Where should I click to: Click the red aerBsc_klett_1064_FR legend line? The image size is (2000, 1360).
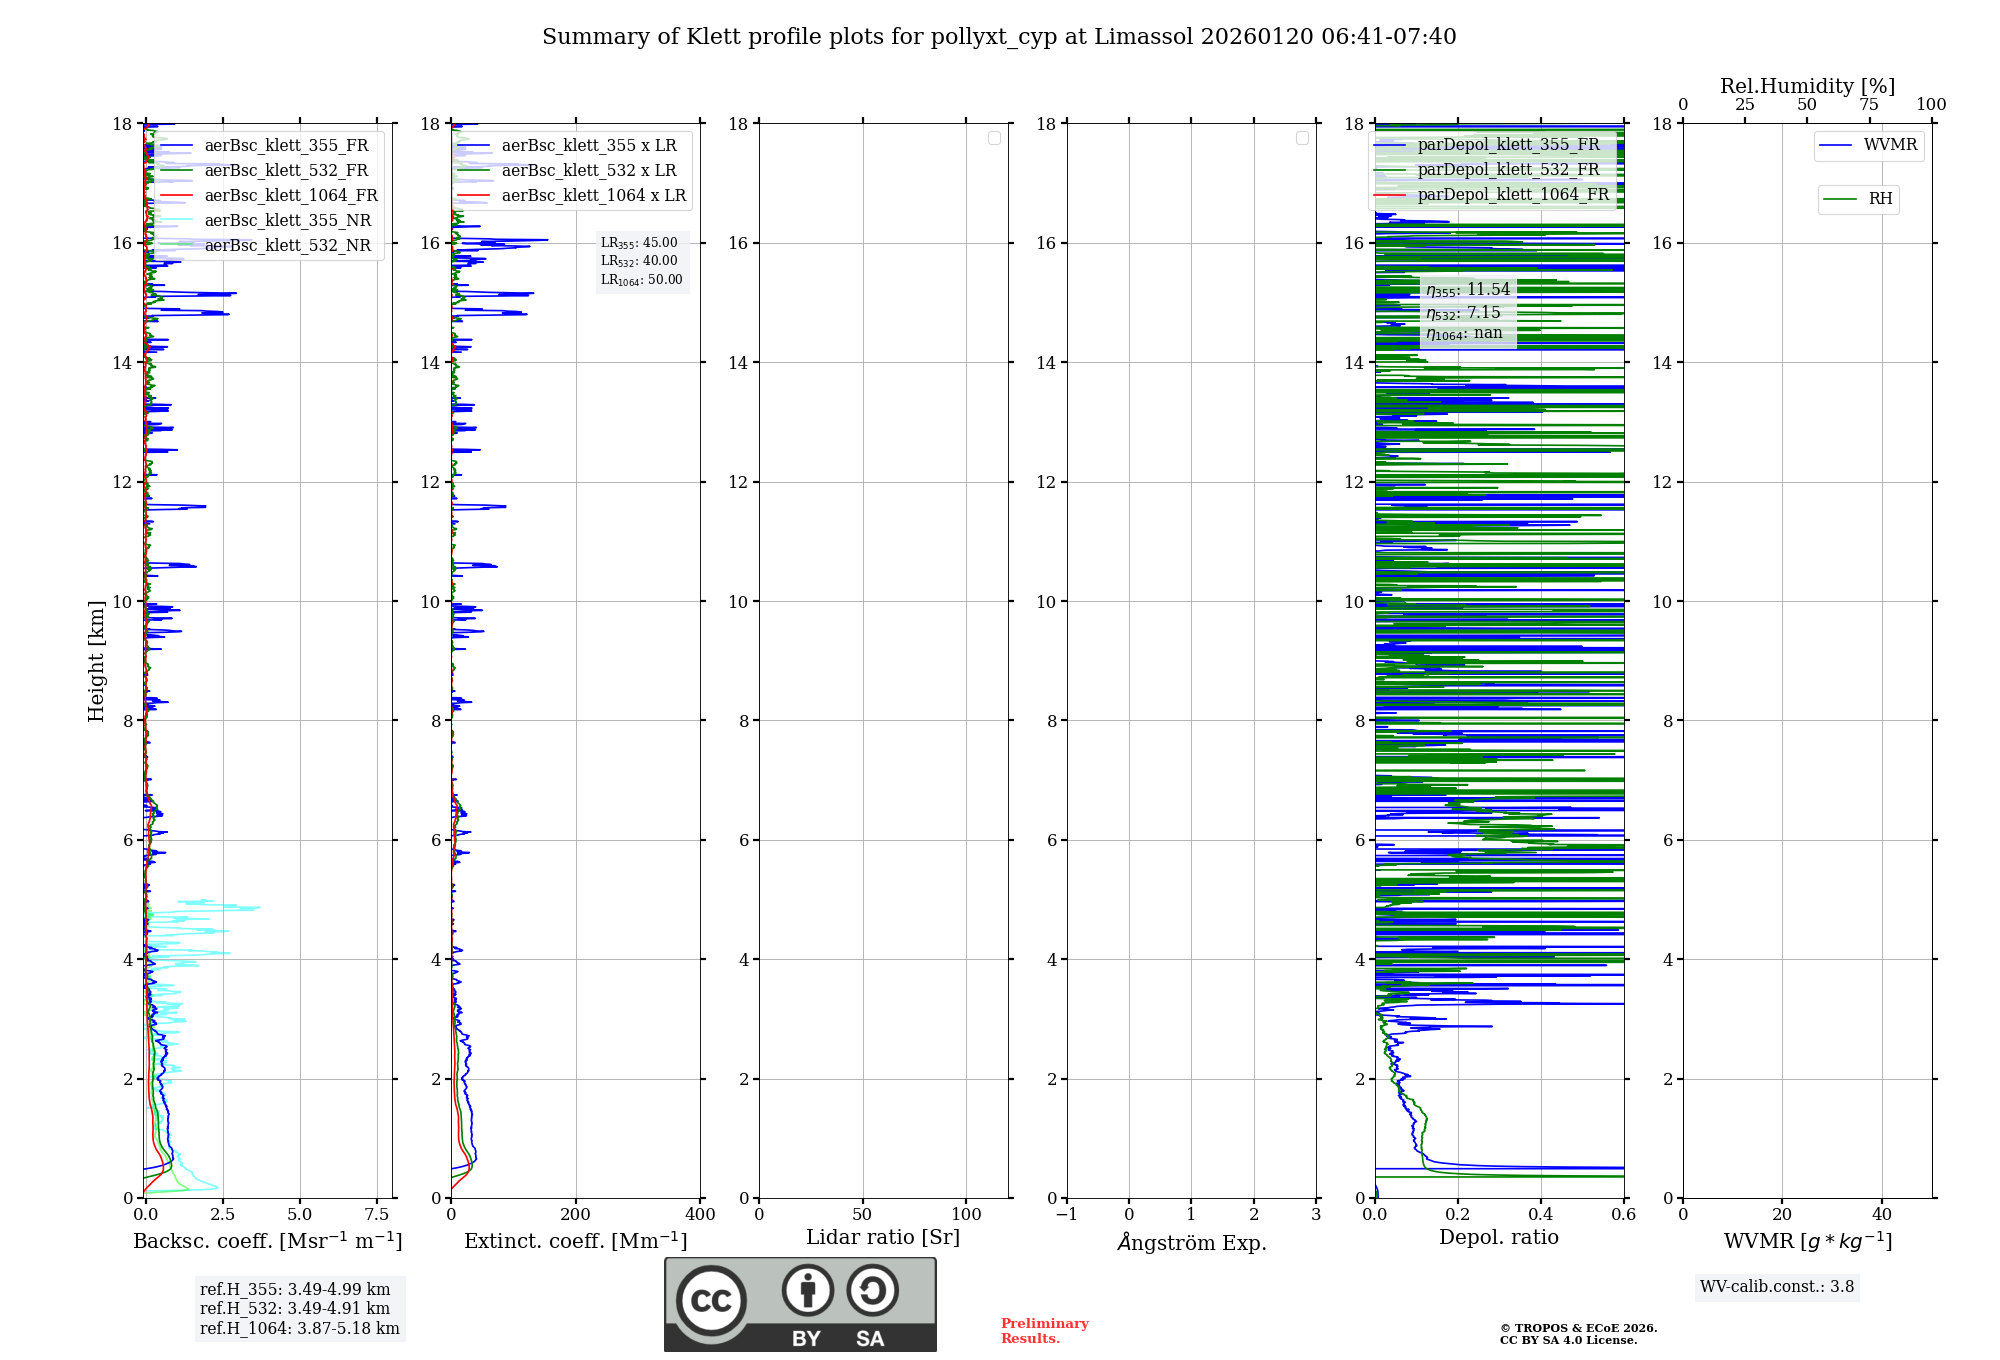pos(176,196)
